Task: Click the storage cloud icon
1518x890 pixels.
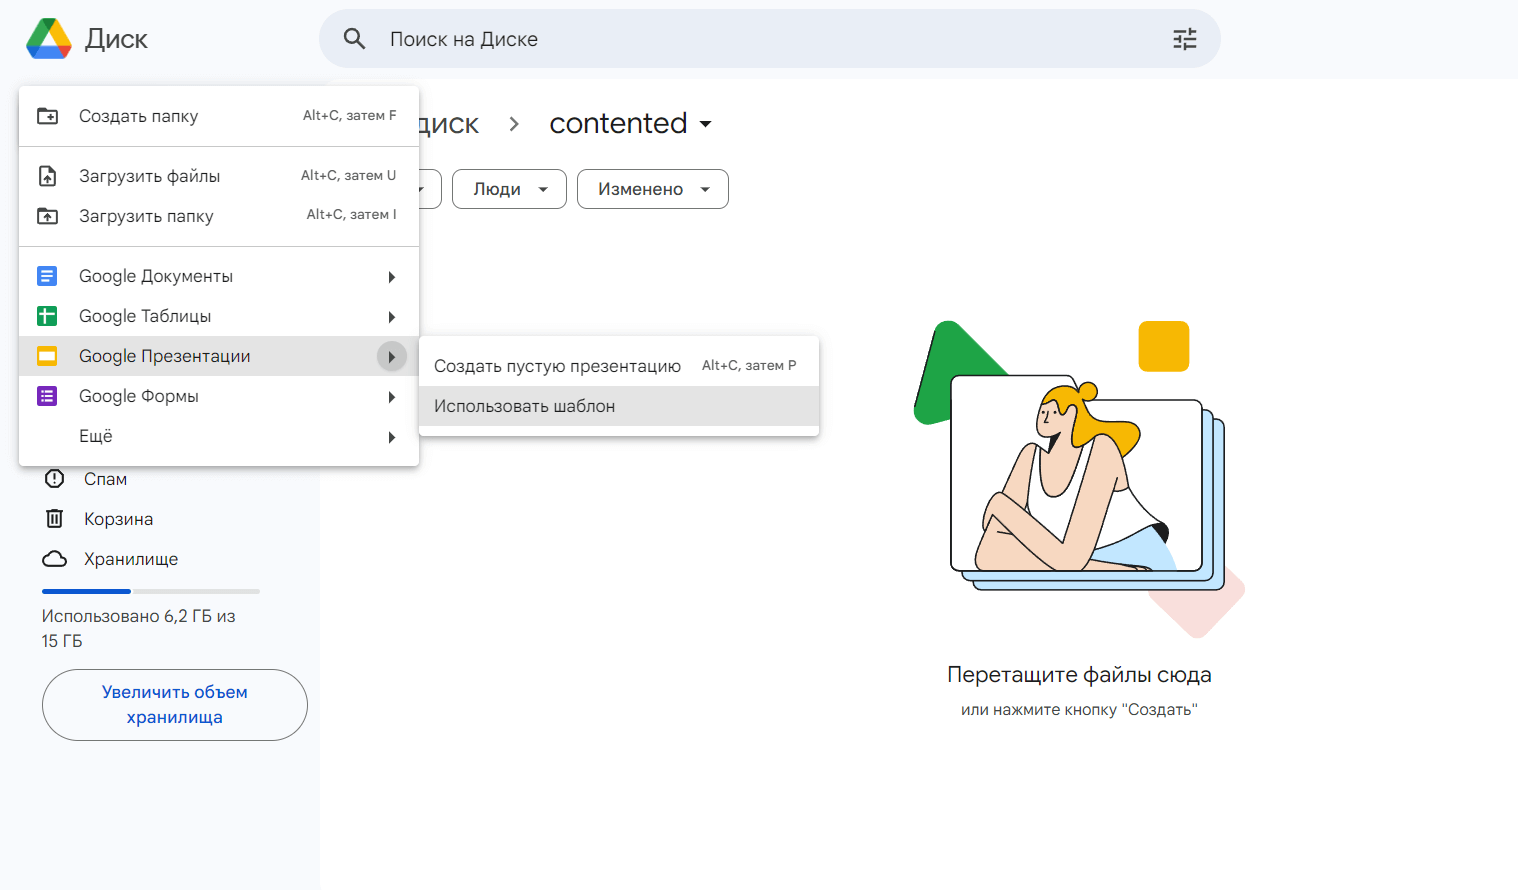Action: (55, 559)
